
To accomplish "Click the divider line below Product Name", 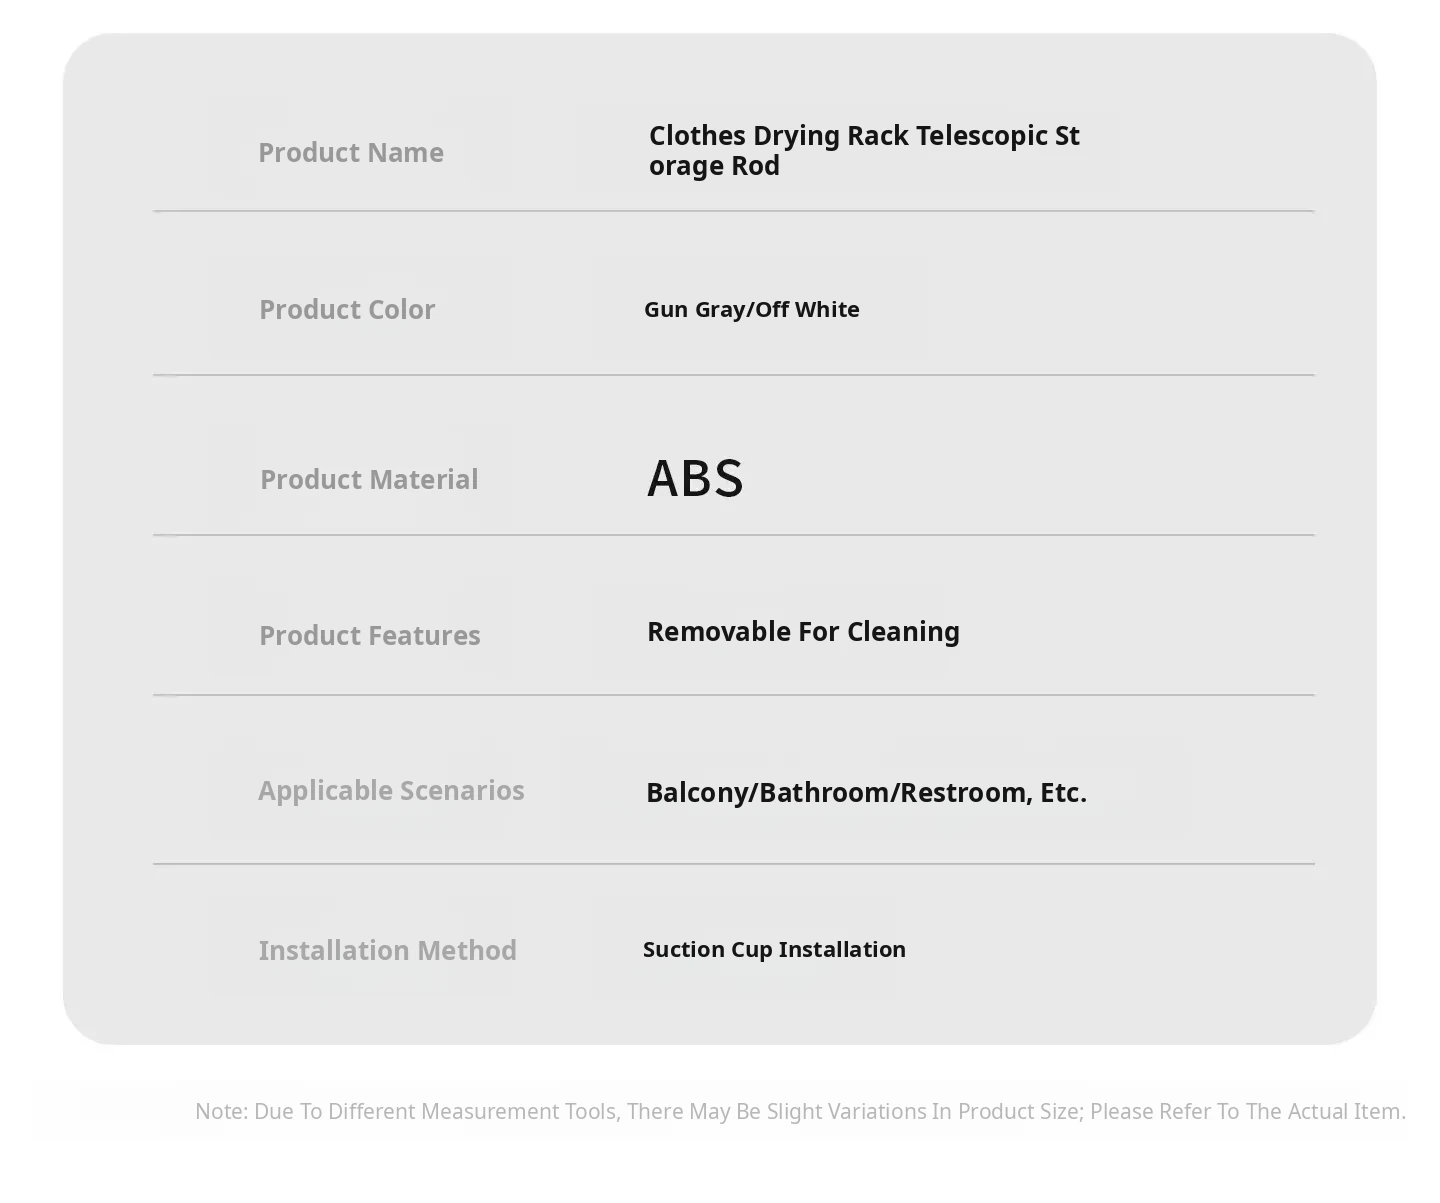I will click(733, 211).
